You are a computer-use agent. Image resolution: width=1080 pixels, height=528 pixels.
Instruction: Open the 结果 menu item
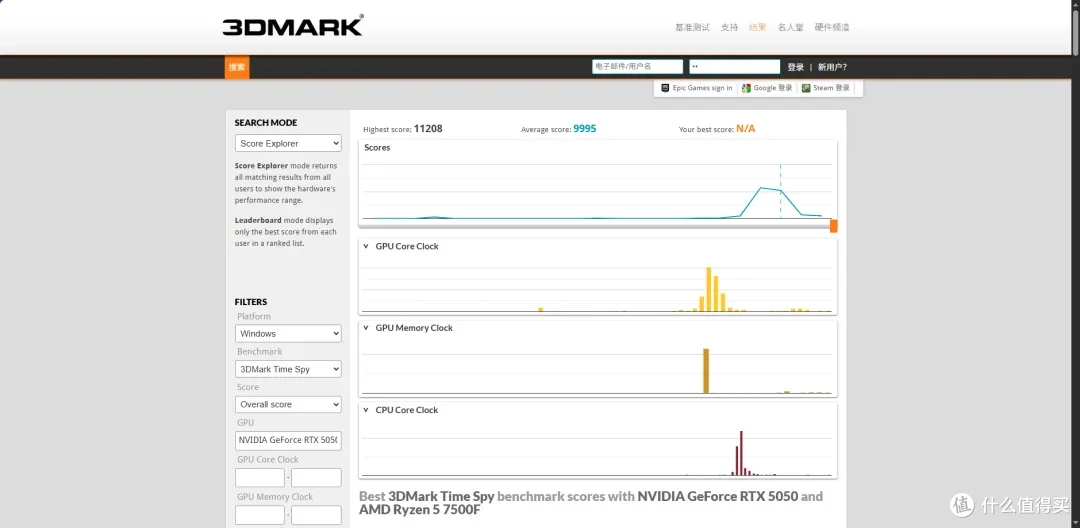(x=758, y=28)
